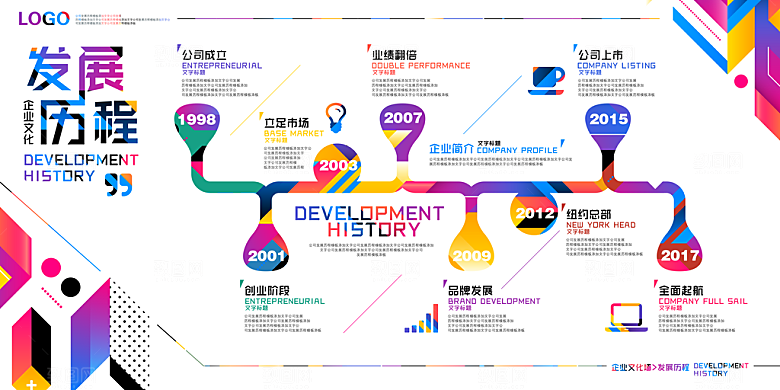Click the 企业简介 heading

tap(451, 149)
